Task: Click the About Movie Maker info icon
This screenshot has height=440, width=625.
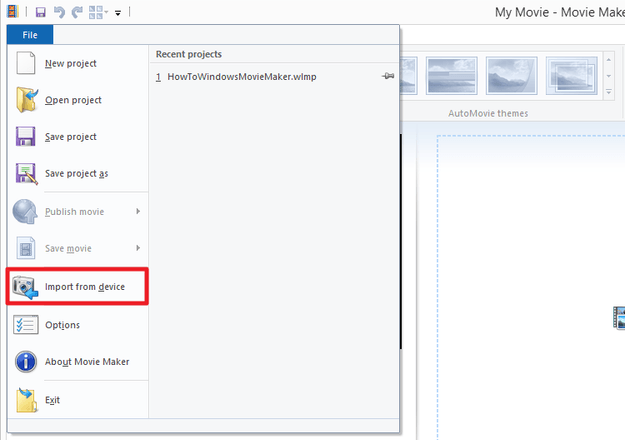Action: [26, 361]
